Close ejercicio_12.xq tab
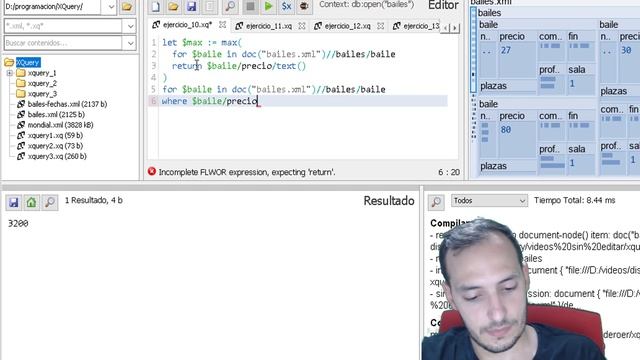 (x=380, y=26)
